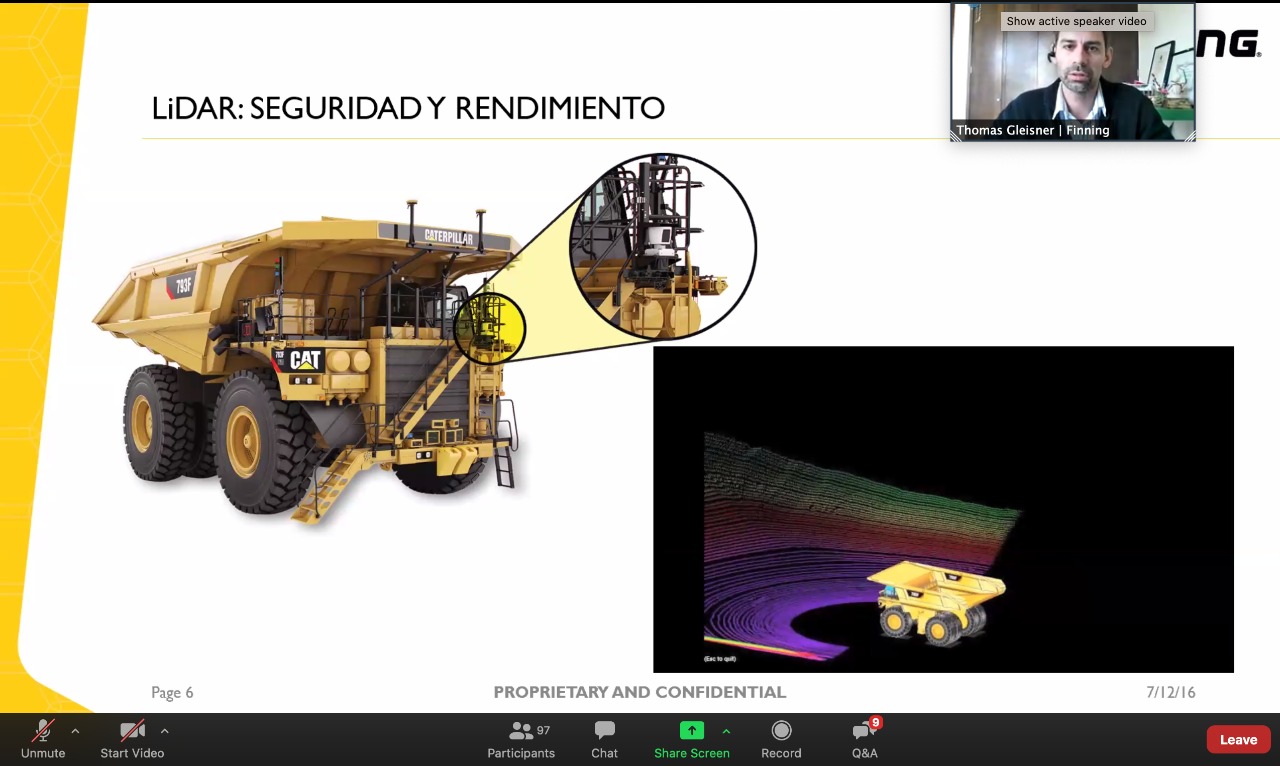Click the slide title LiDAR: SEGURIDAD Y RENDIMIENTO

click(x=408, y=108)
